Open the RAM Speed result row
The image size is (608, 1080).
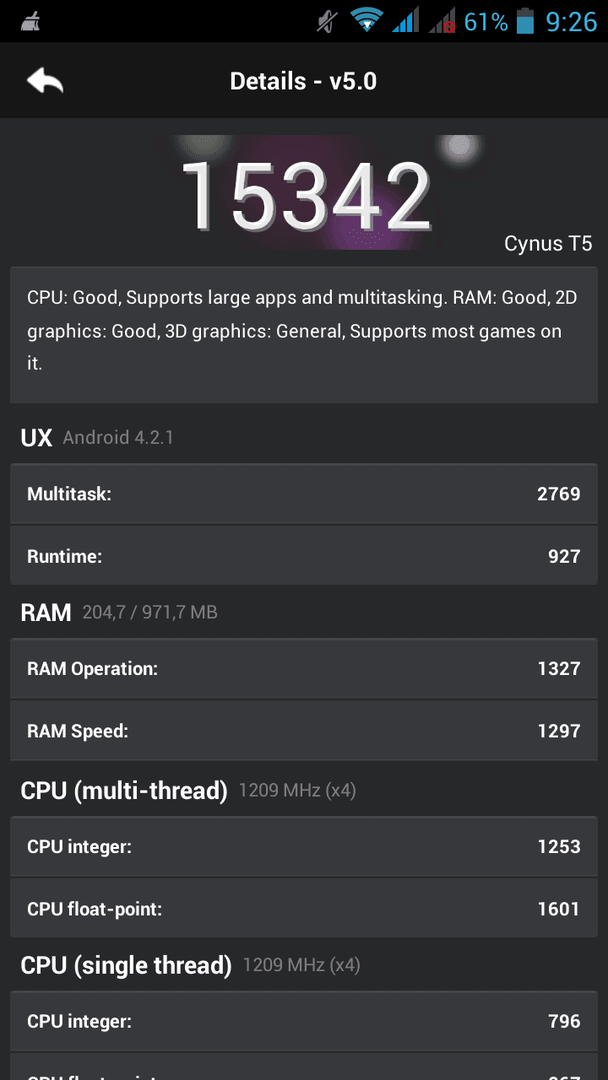click(x=304, y=730)
